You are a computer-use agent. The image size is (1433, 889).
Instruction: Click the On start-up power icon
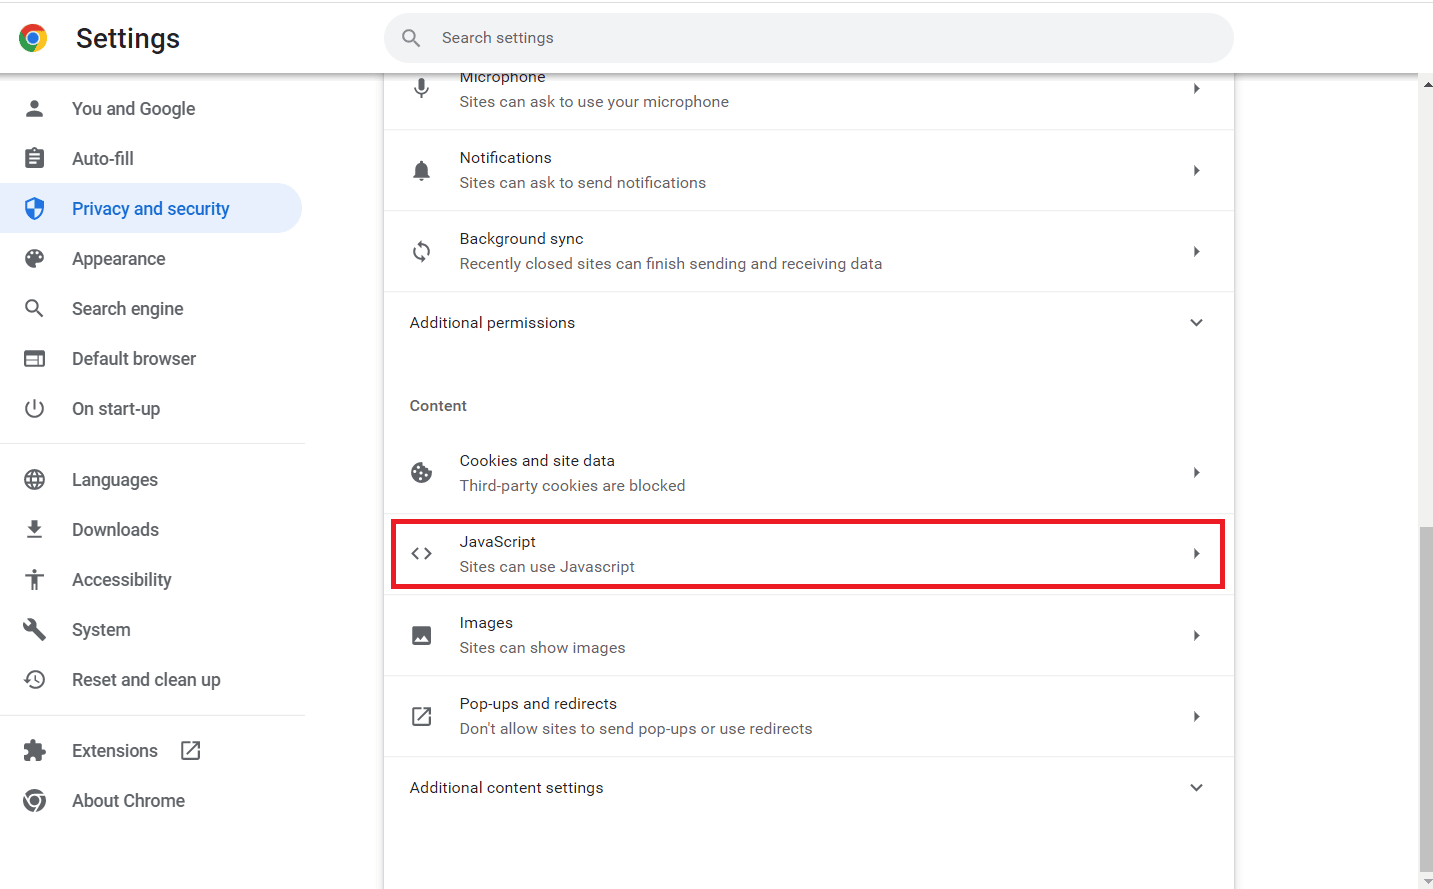35,408
